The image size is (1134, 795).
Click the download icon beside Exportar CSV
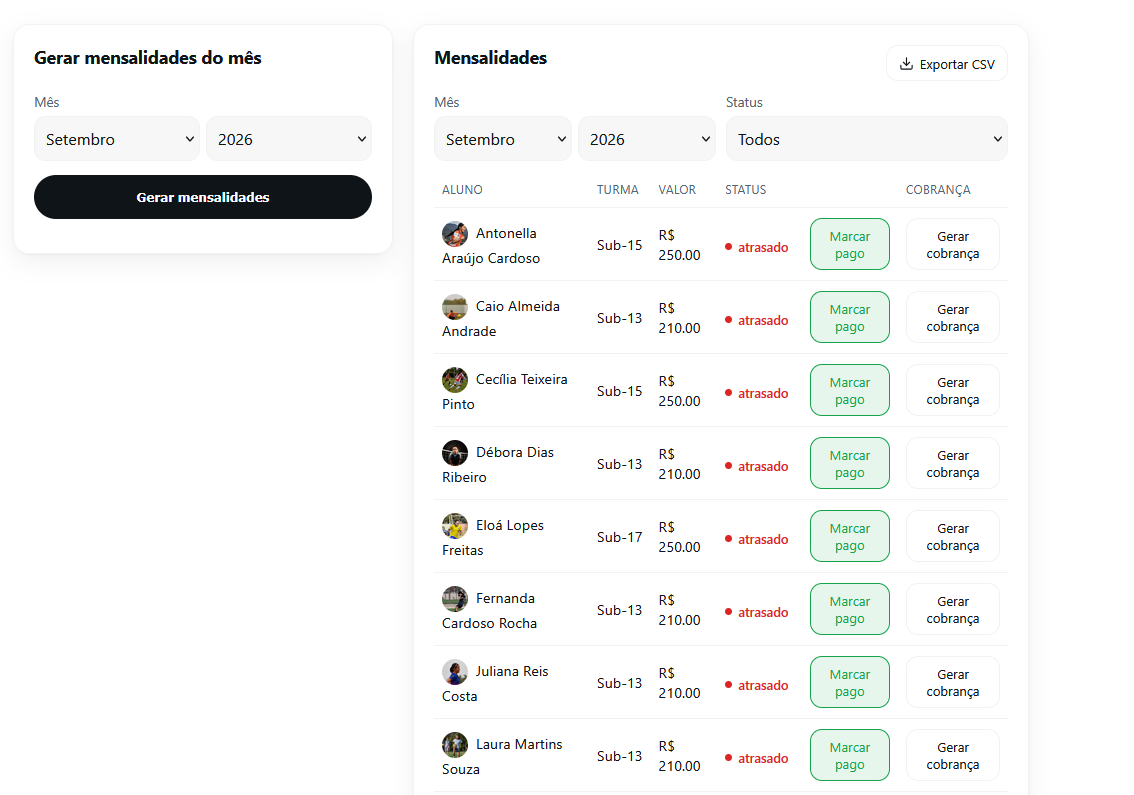(x=905, y=64)
